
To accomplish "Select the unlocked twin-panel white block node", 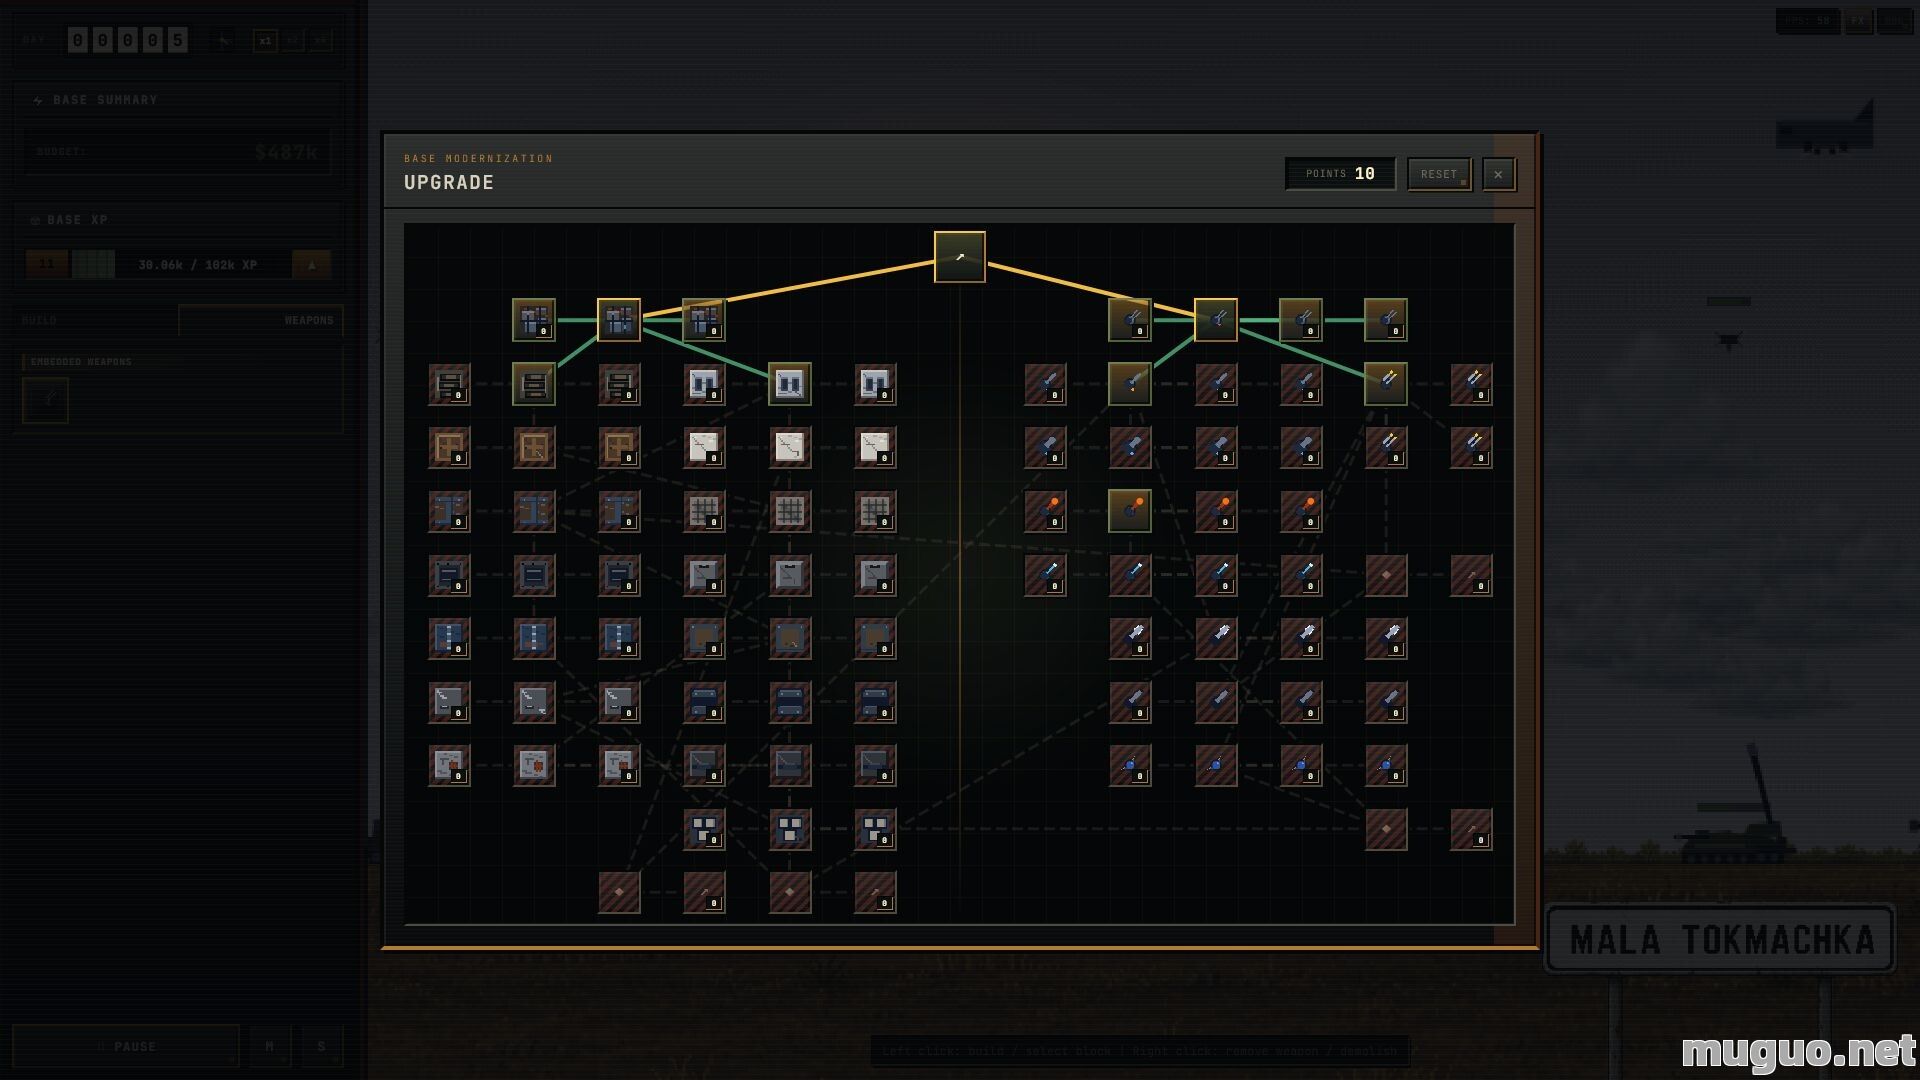I will tap(790, 384).
